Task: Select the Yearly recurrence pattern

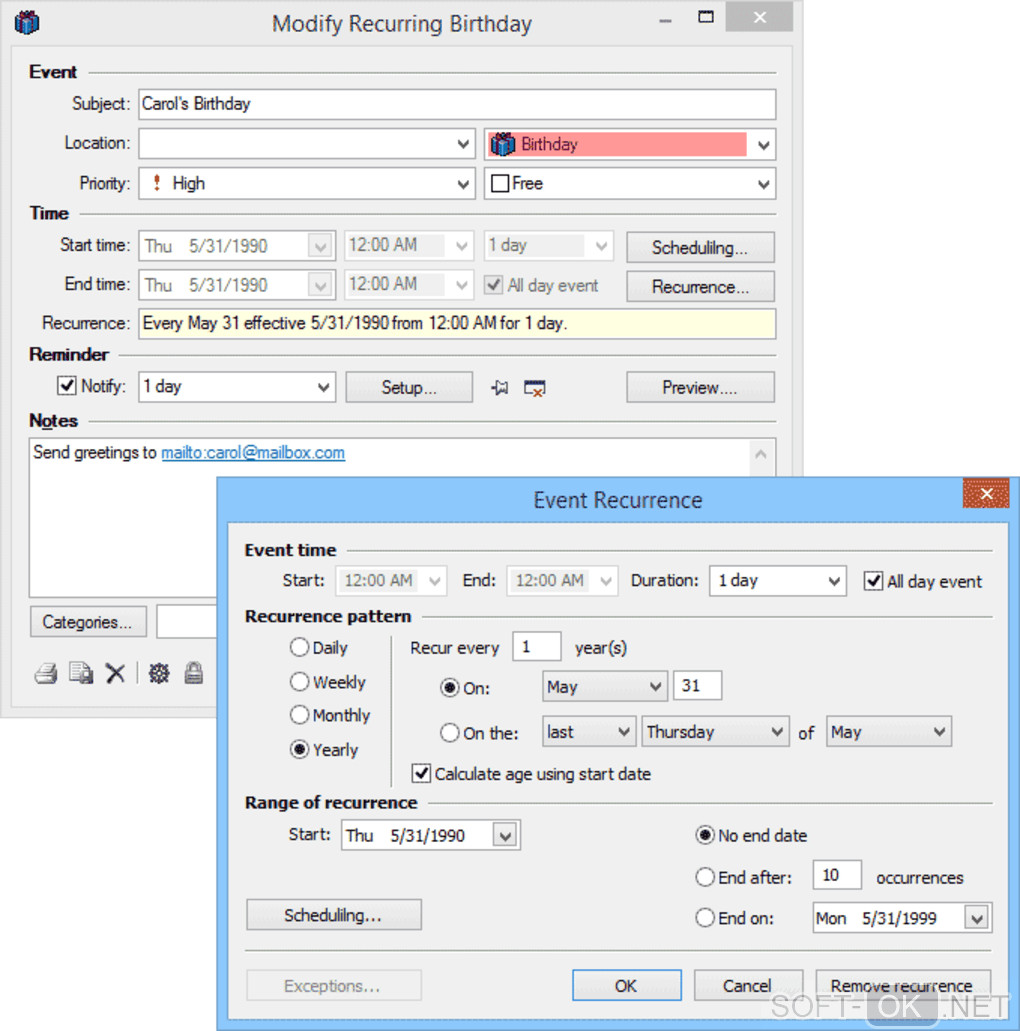Action: 299,749
